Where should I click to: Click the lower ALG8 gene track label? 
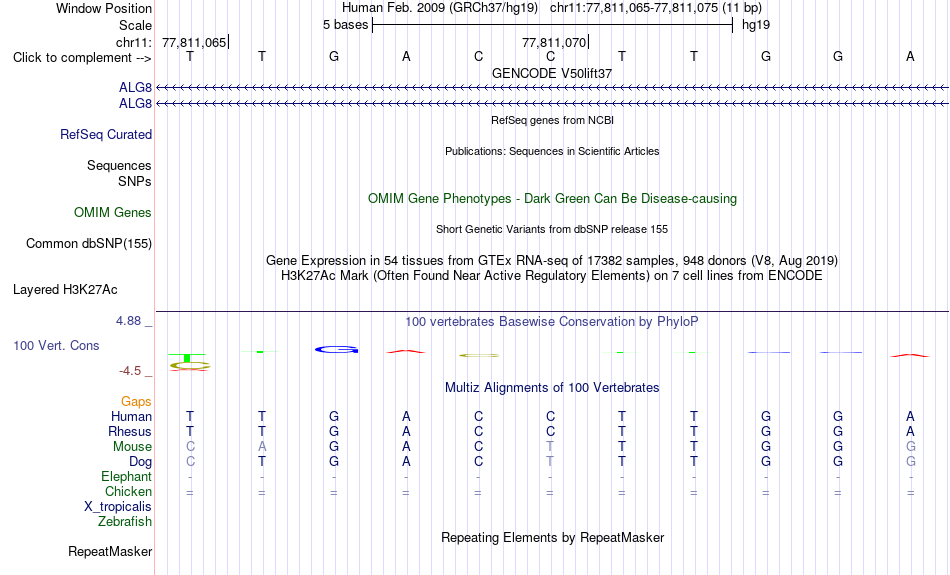[135, 104]
